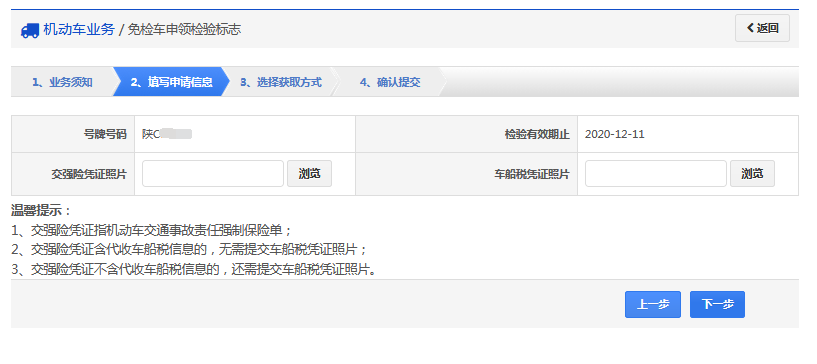Click the 车船税凭证照片 label cell
This screenshot has width=817, height=364.
pos(466,174)
